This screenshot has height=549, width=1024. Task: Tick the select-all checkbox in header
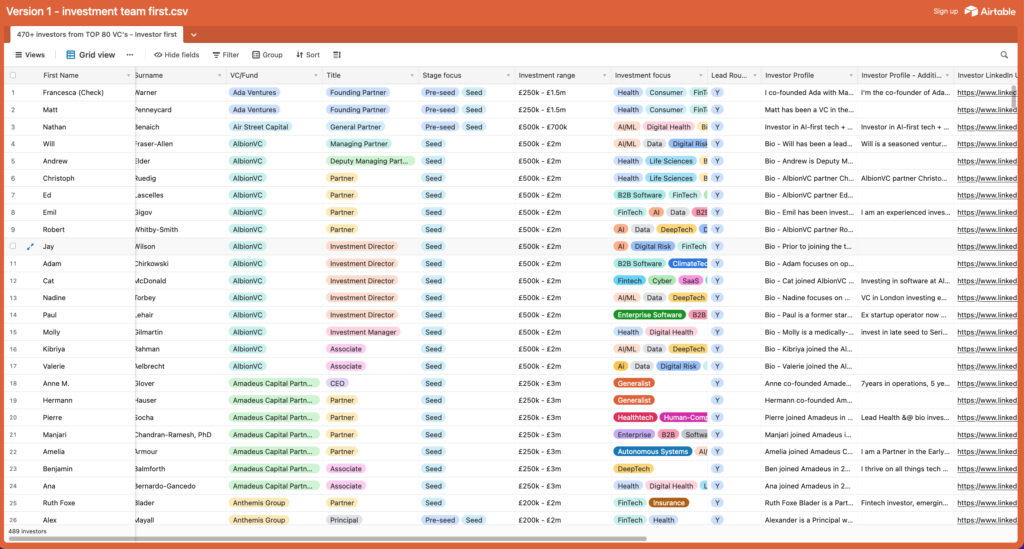(13, 75)
